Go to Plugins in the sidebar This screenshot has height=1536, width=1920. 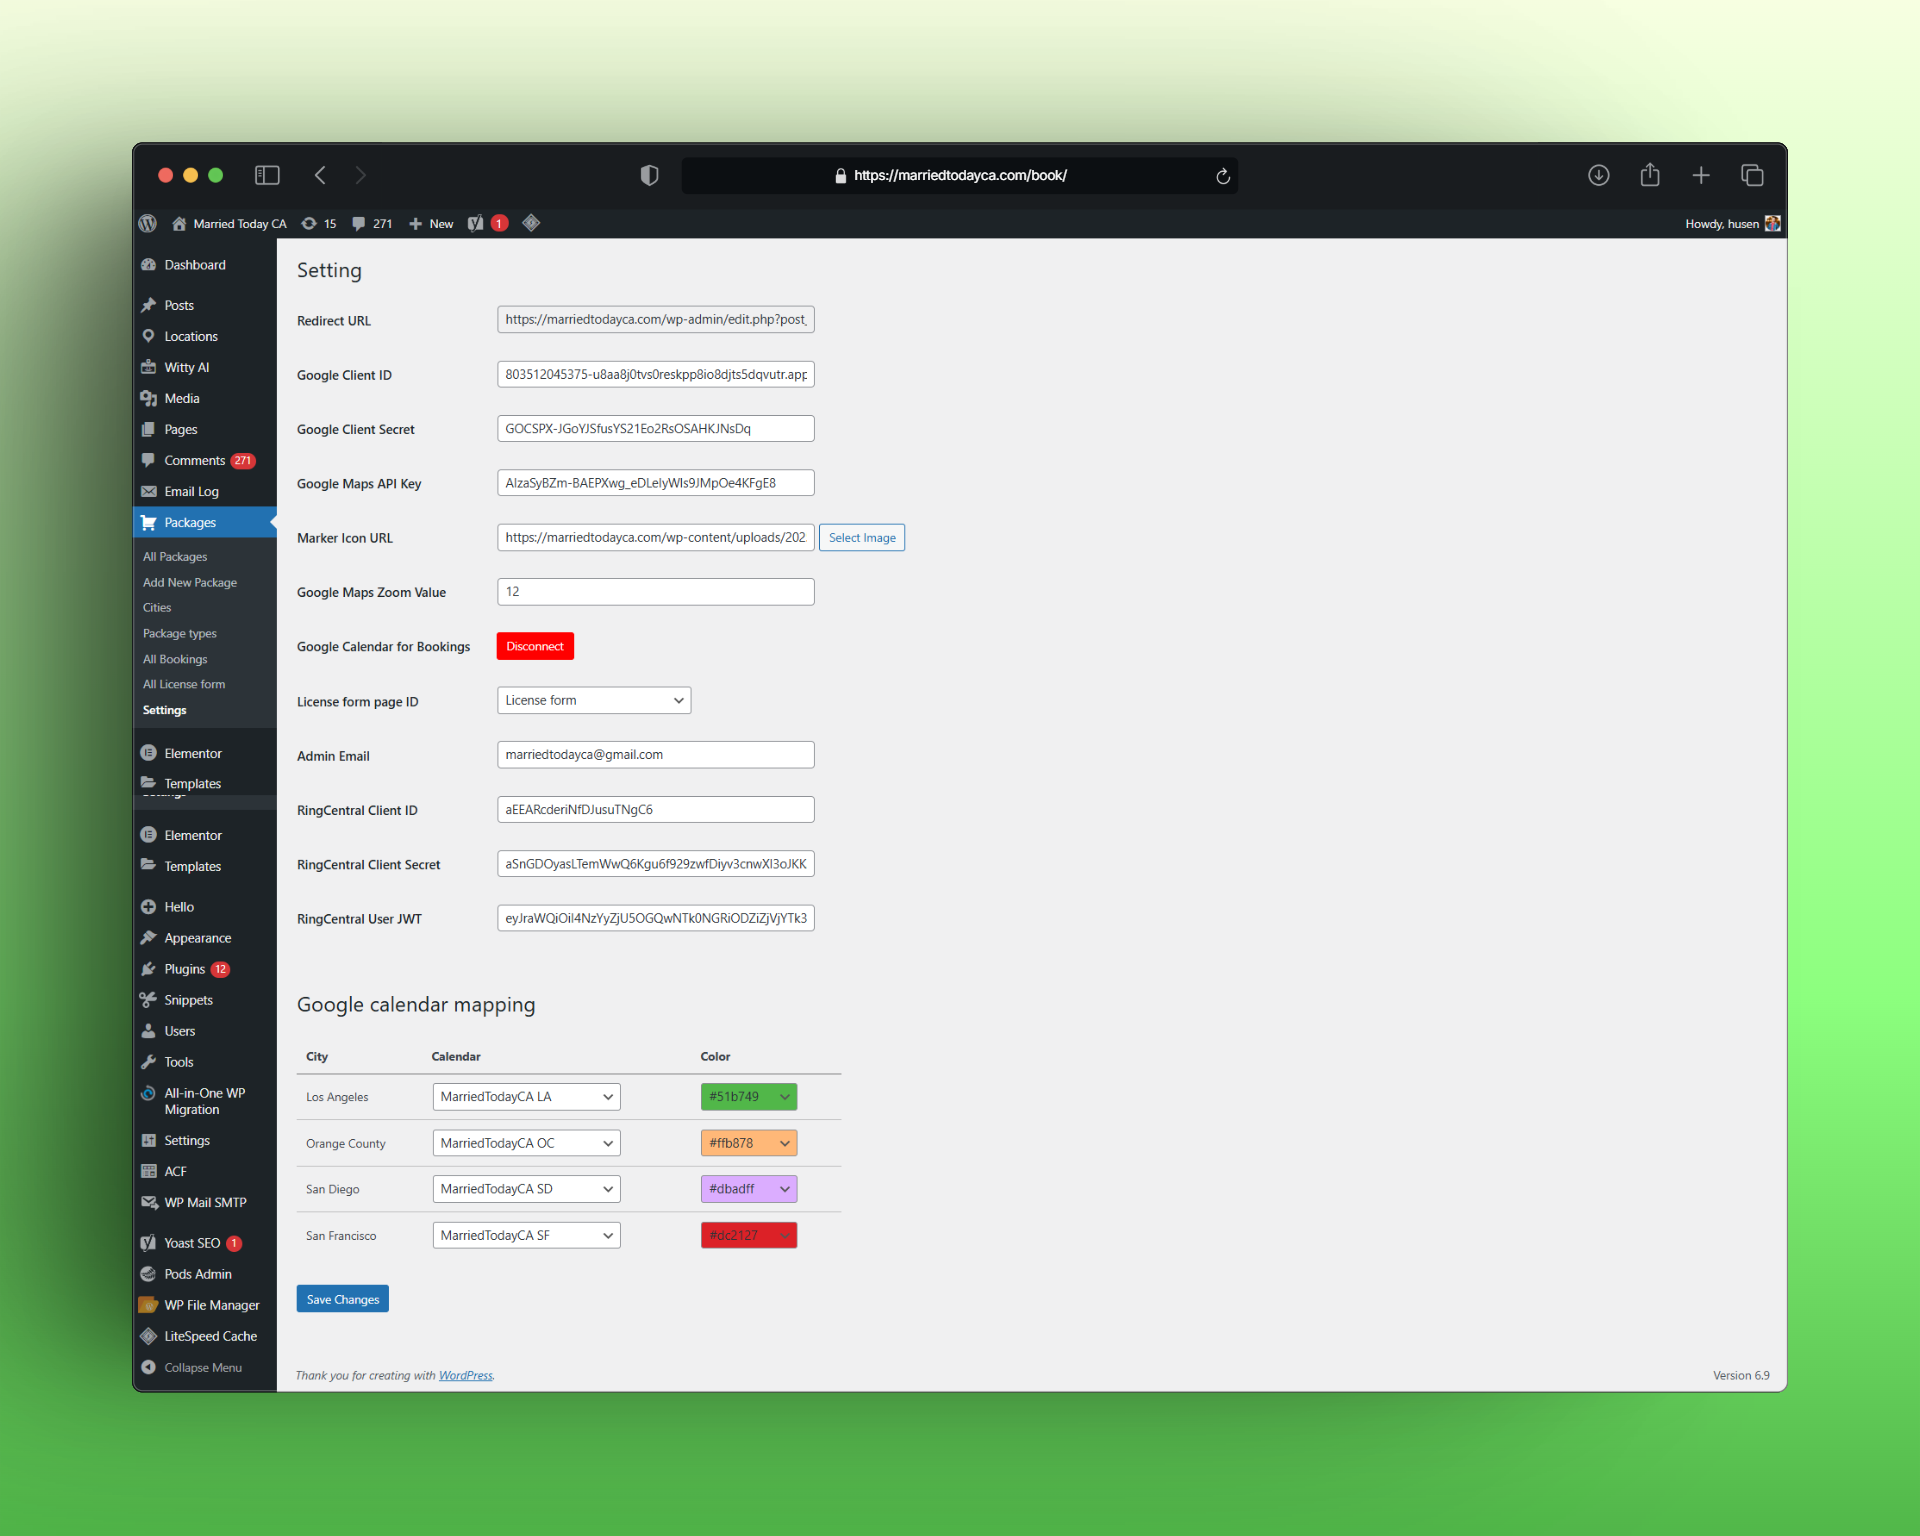(184, 969)
